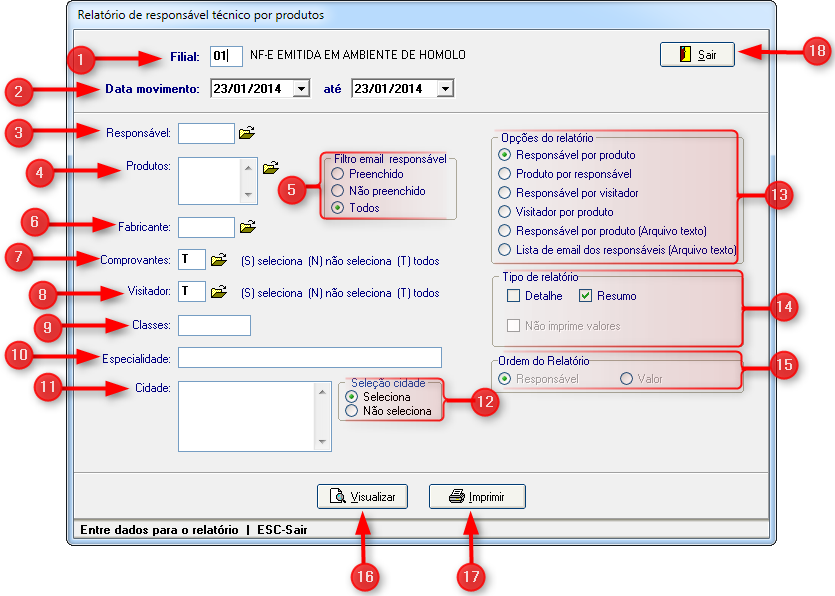
Task: Click the Sair exit button
Action: 697,54
